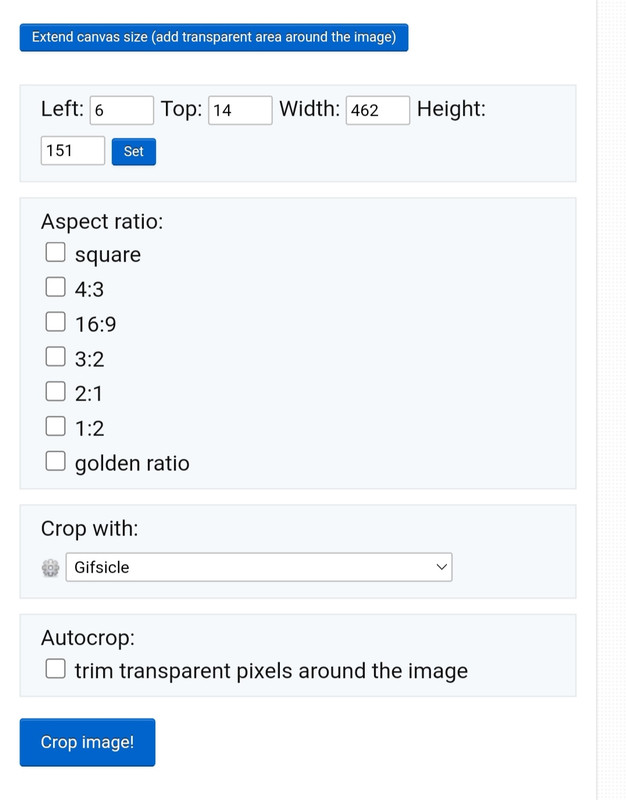Click the Top value input field
Viewport: 626px width, 800px height.
point(240,110)
